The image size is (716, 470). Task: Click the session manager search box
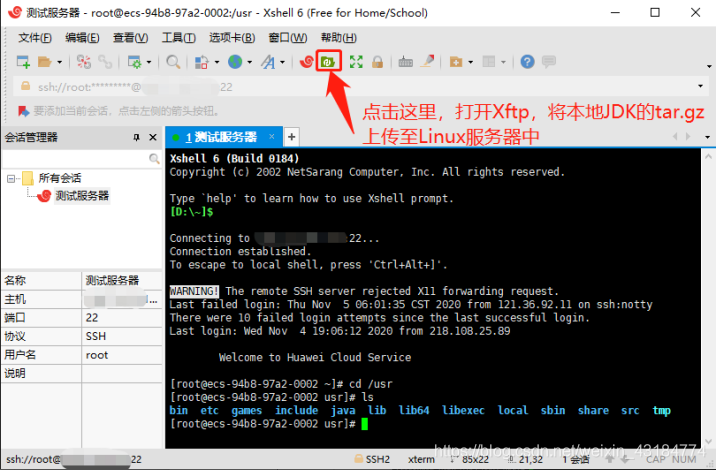pos(75,158)
